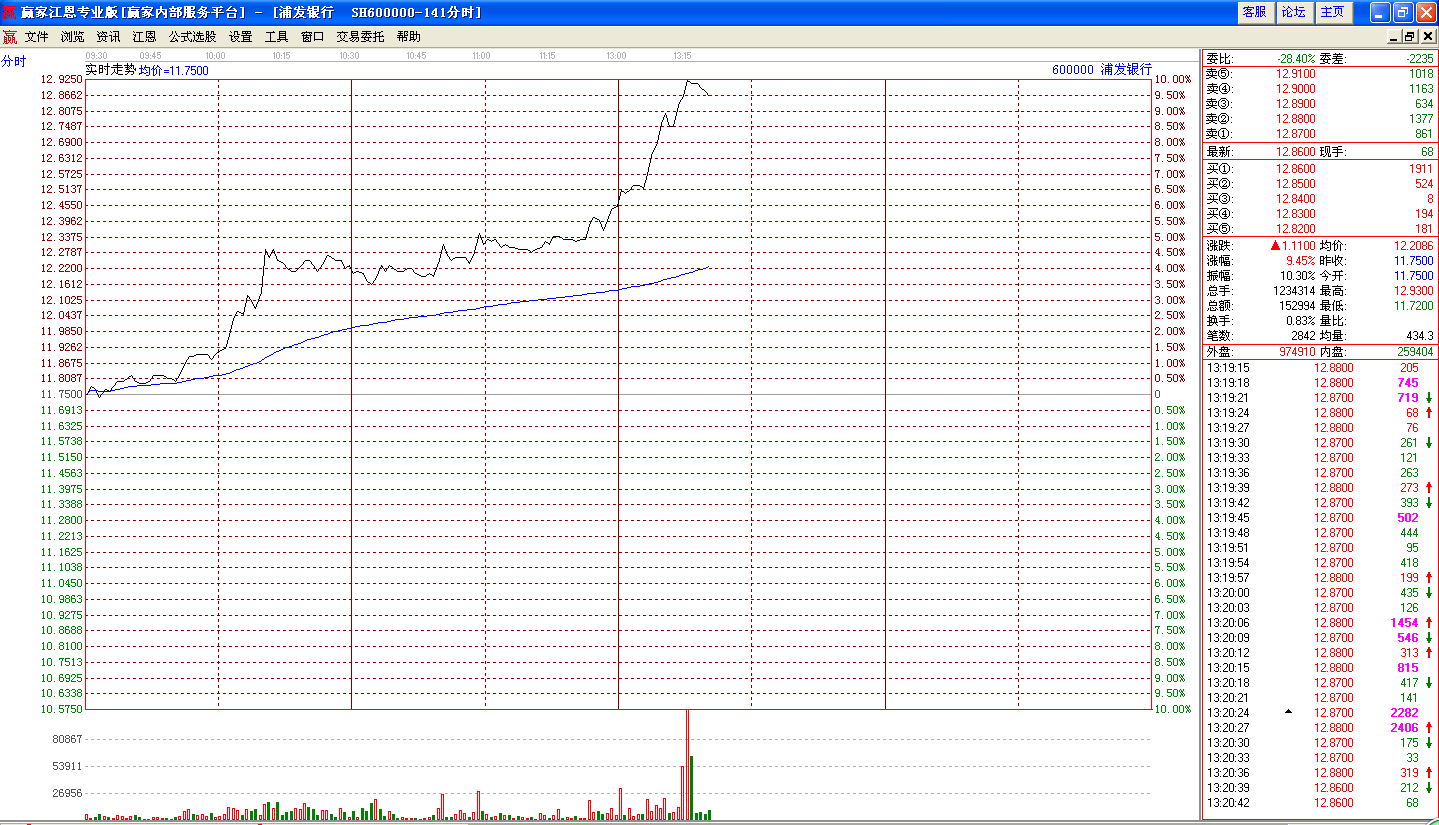Open the 交易委托 menu
Image resolution: width=1439 pixels, height=825 pixels.
360,36
